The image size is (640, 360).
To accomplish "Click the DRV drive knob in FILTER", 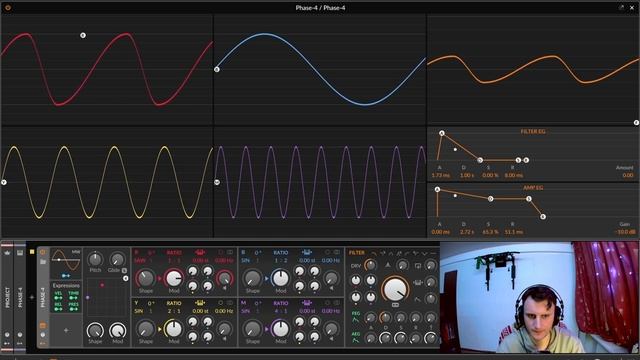I will click(370, 265).
